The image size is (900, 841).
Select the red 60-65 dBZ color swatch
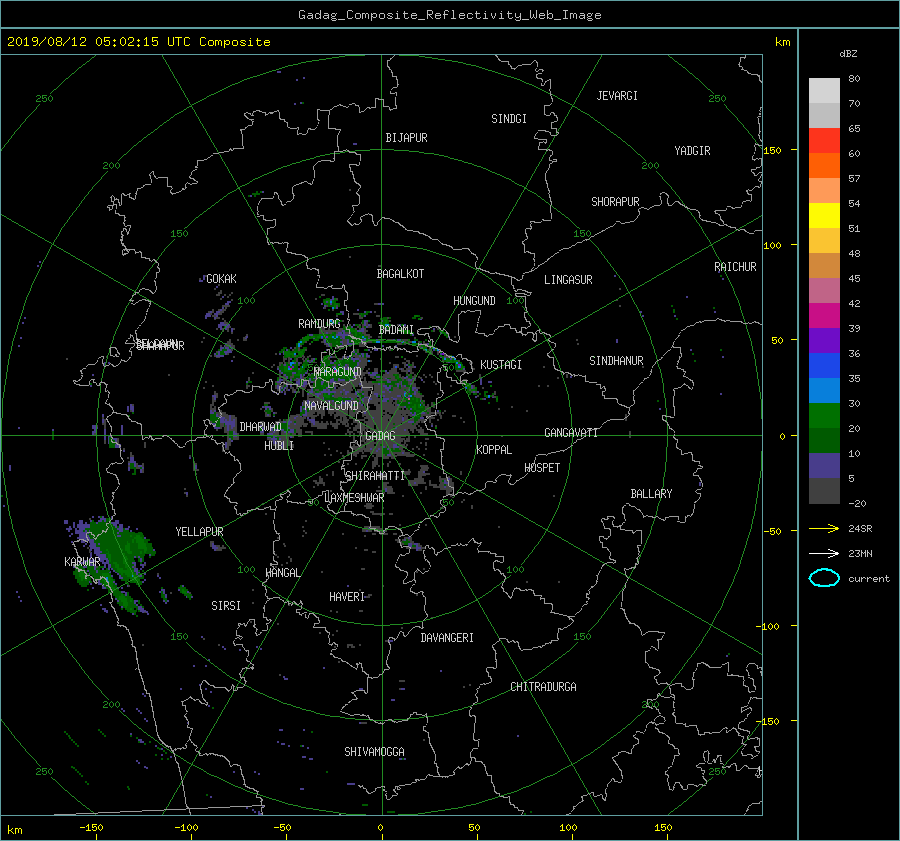(x=824, y=140)
